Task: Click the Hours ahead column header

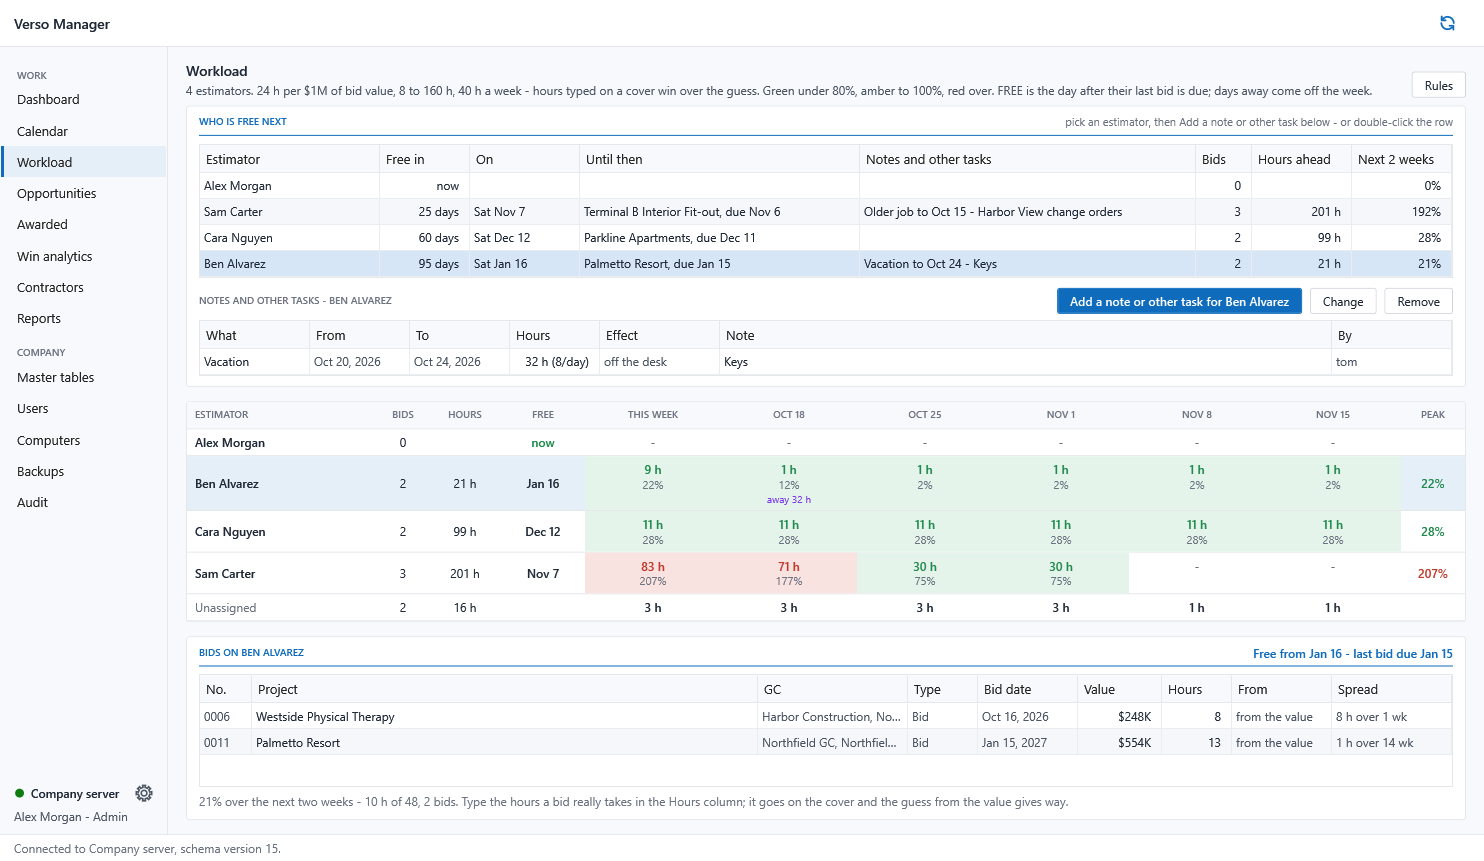Action: (x=1301, y=159)
